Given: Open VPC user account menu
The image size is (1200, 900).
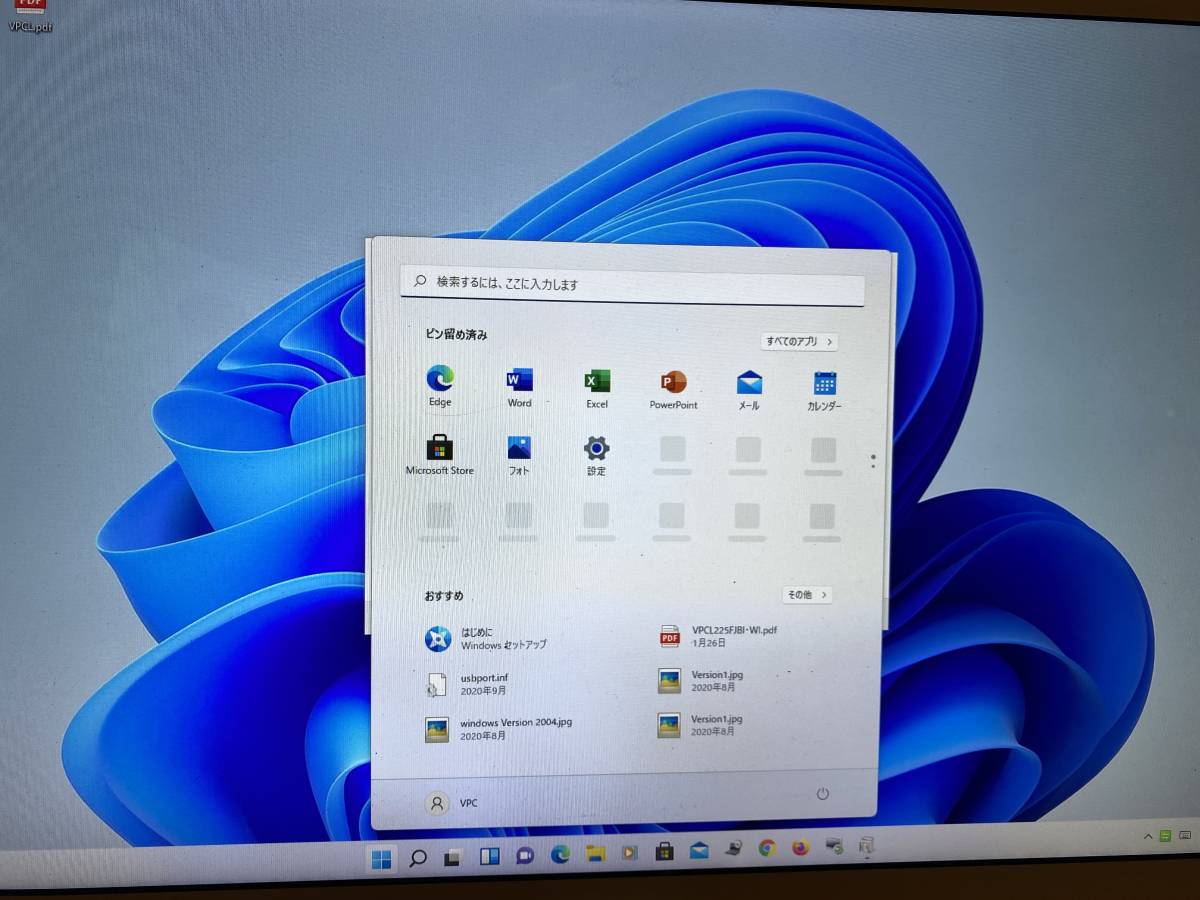Looking at the screenshot, I should (452, 803).
